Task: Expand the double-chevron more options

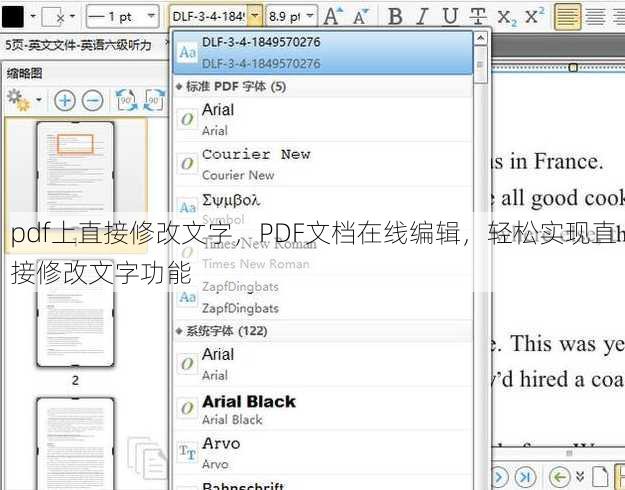Action: click(x=580, y=476)
